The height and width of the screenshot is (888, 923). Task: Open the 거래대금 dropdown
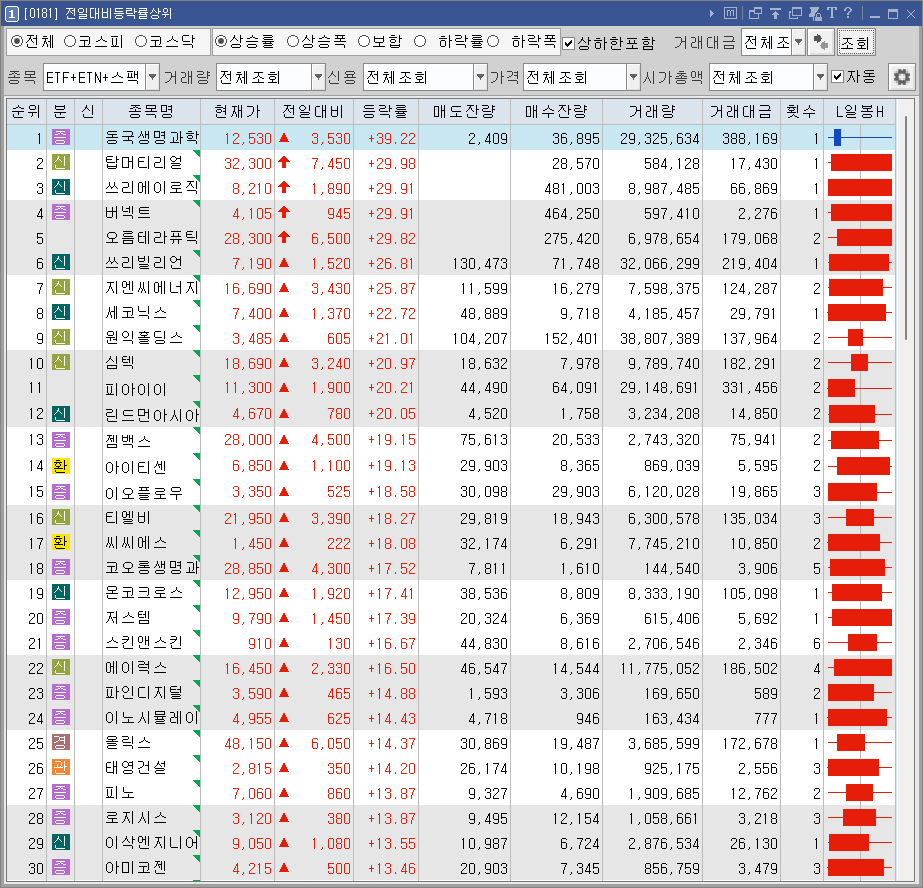pyautogui.click(x=799, y=42)
